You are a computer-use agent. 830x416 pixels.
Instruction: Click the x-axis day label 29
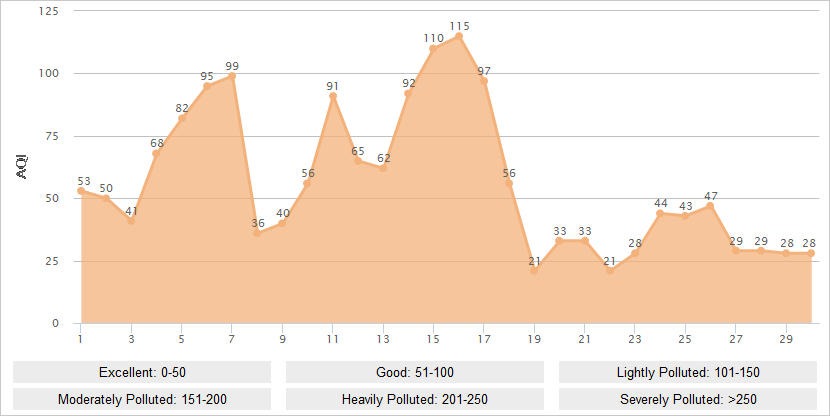pos(786,339)
